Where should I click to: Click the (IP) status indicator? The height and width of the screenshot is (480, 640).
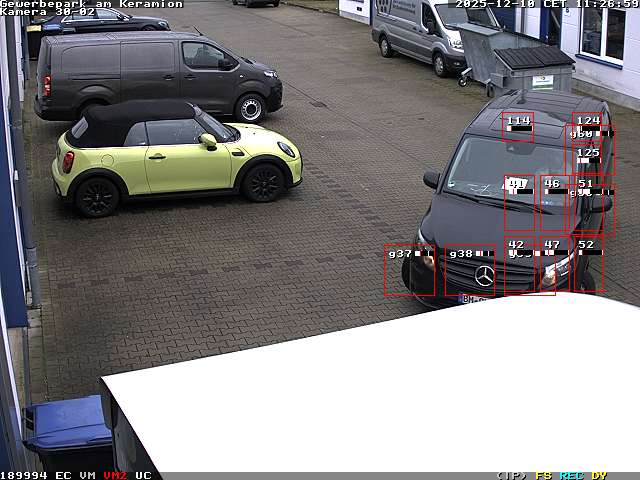point(511,475)
